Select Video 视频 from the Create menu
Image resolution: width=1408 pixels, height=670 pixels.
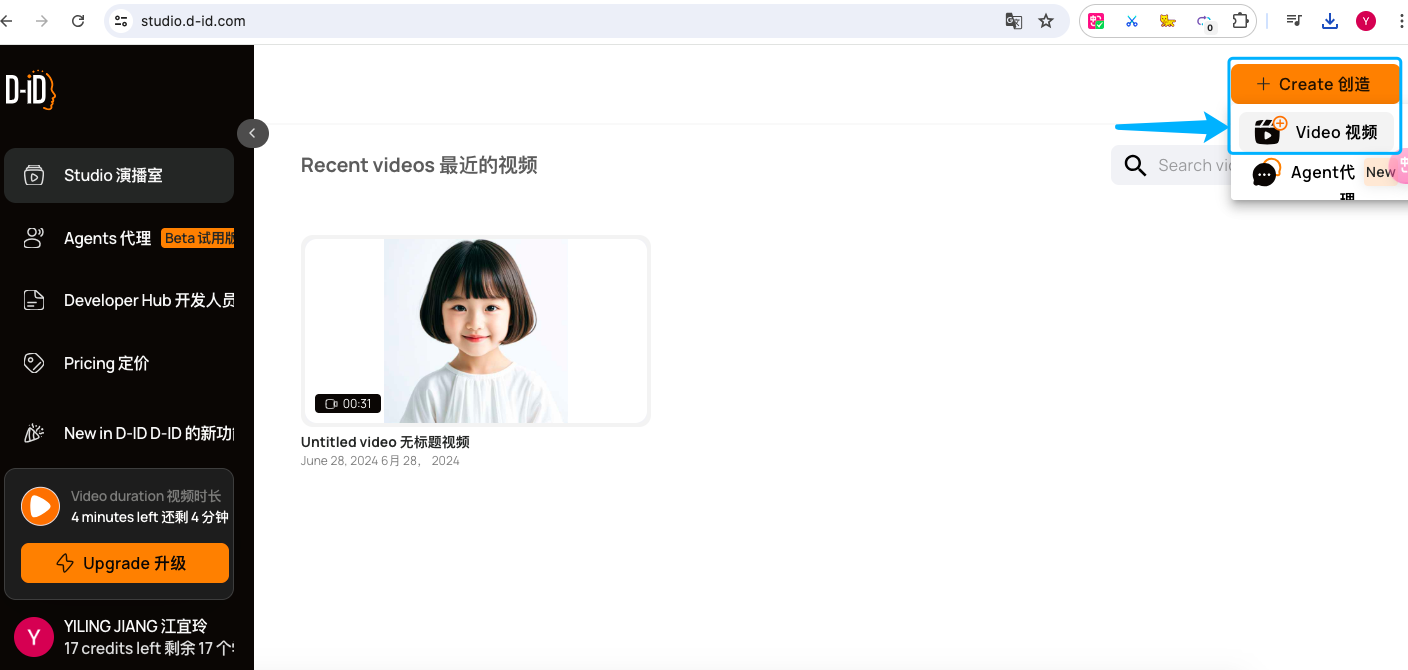point(1316,132)
